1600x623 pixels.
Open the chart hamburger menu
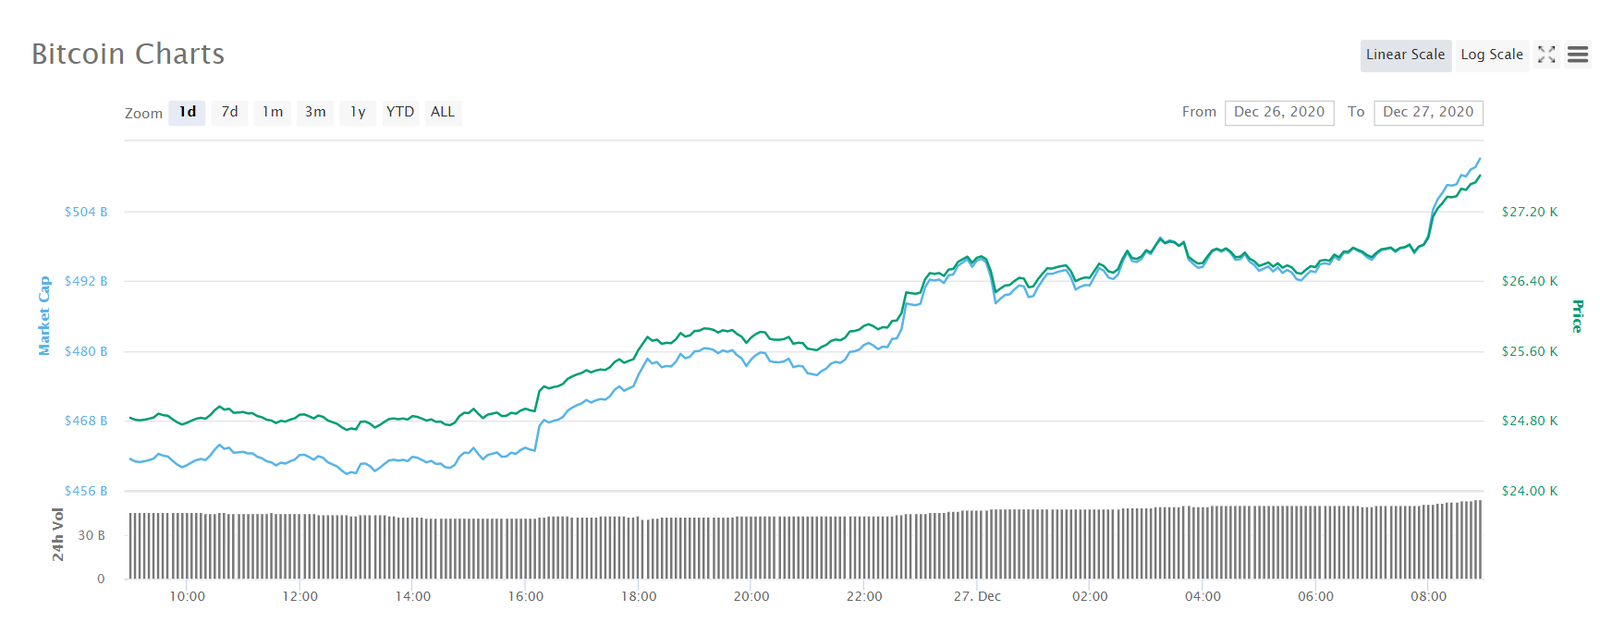click(x=1578, y=55)
